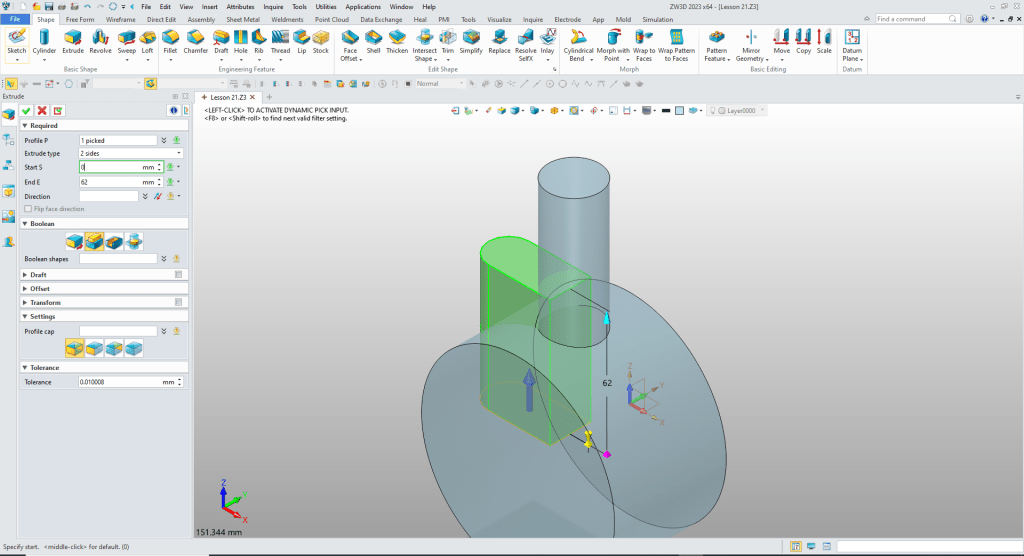Click the End E value field
The height and width of the screenshot is (556, 1024).
pyautogui.click(x=110, y=182)
